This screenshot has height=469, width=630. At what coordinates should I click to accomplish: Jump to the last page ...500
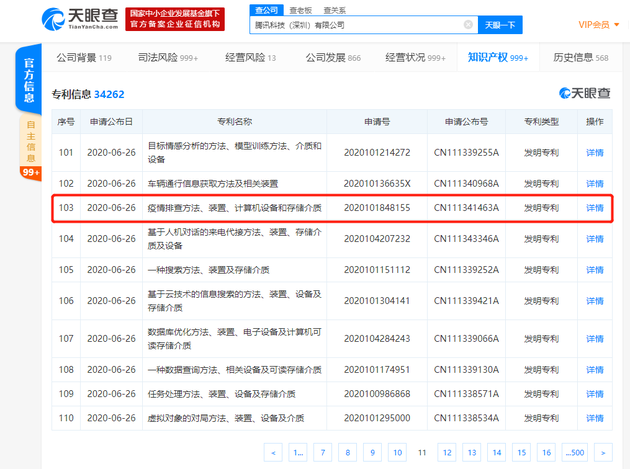click(x=573, y=452)
